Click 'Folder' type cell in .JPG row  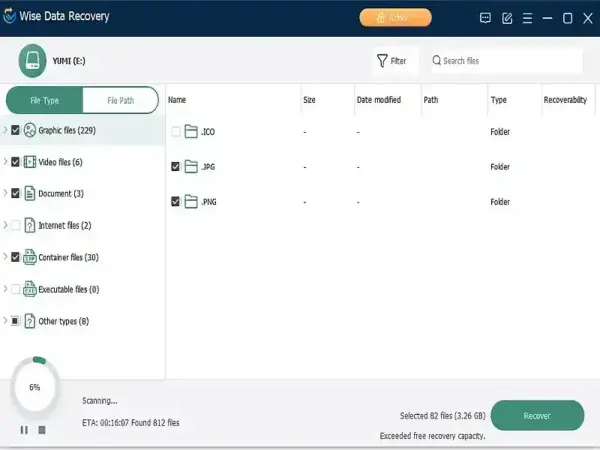click(500, 166)
